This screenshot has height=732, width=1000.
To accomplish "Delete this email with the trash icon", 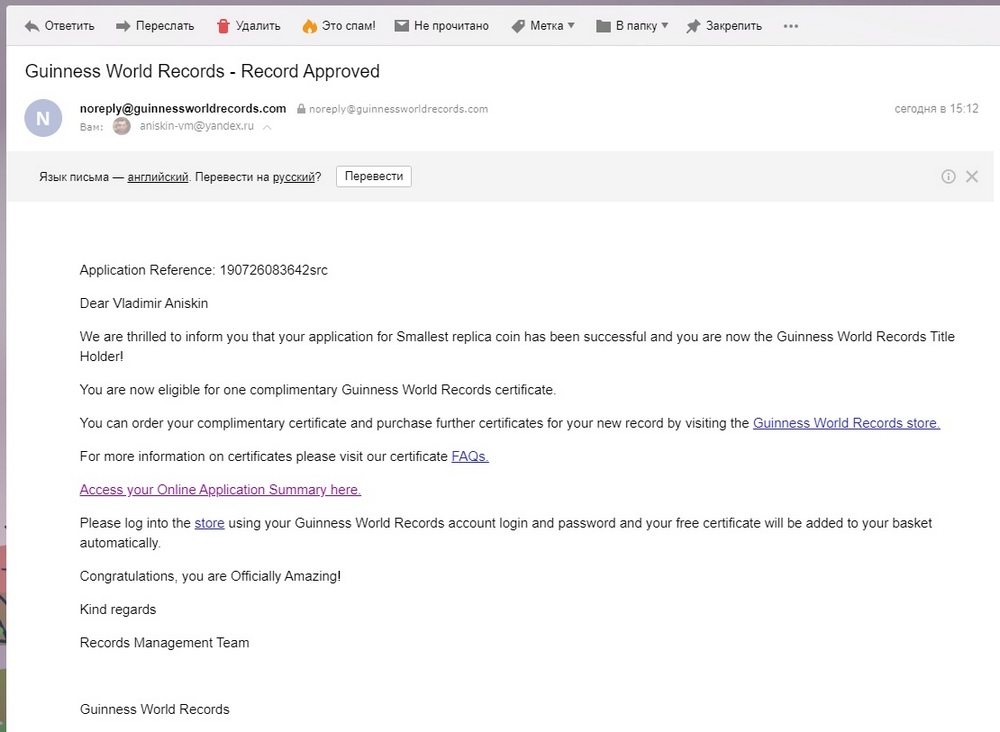I will 224,26.
